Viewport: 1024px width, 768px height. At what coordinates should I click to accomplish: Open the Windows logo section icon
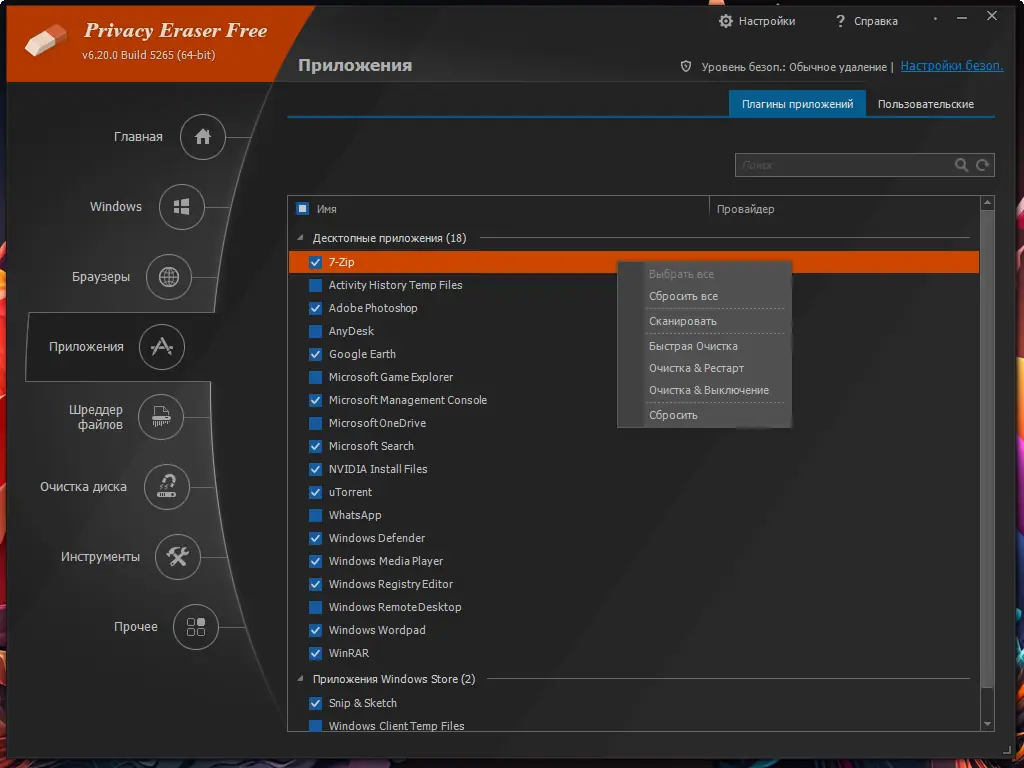pyautogui.click(x=182, y=207)
